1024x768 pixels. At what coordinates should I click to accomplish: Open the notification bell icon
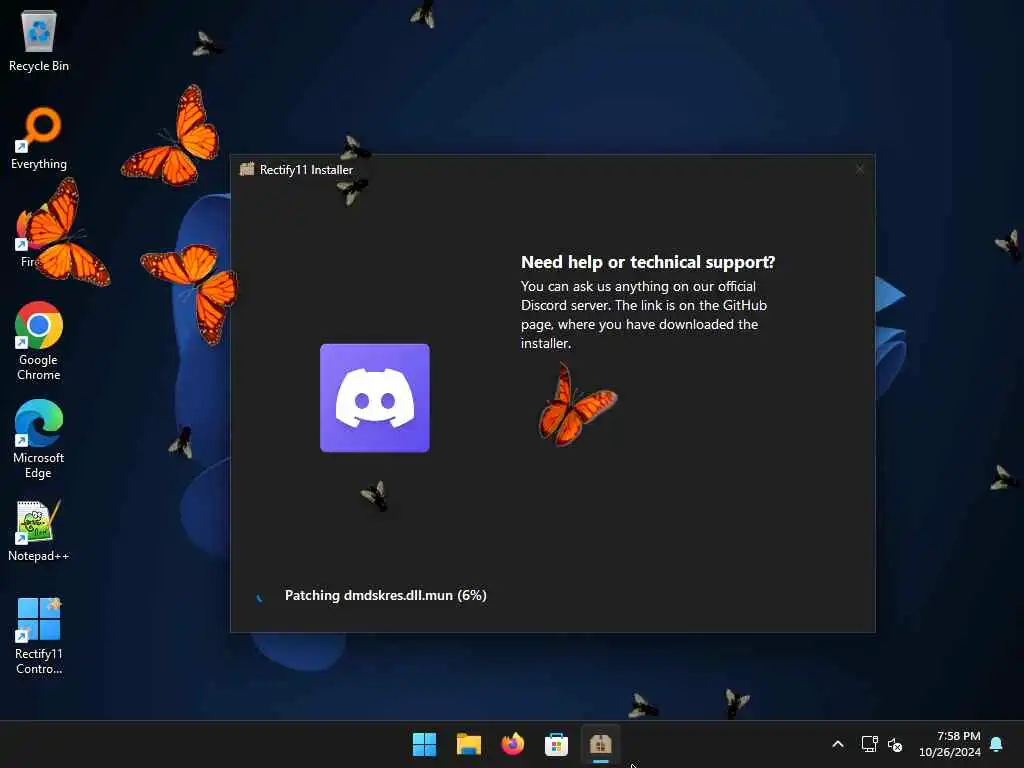997,744
